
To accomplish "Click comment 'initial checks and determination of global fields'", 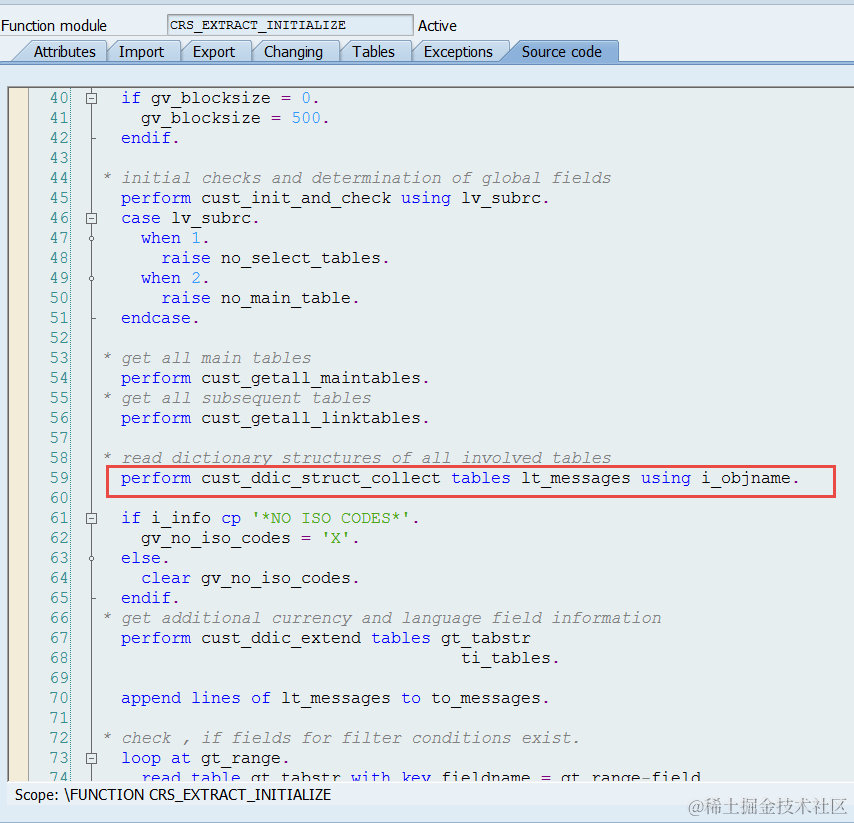I will (x=366, y=178).
